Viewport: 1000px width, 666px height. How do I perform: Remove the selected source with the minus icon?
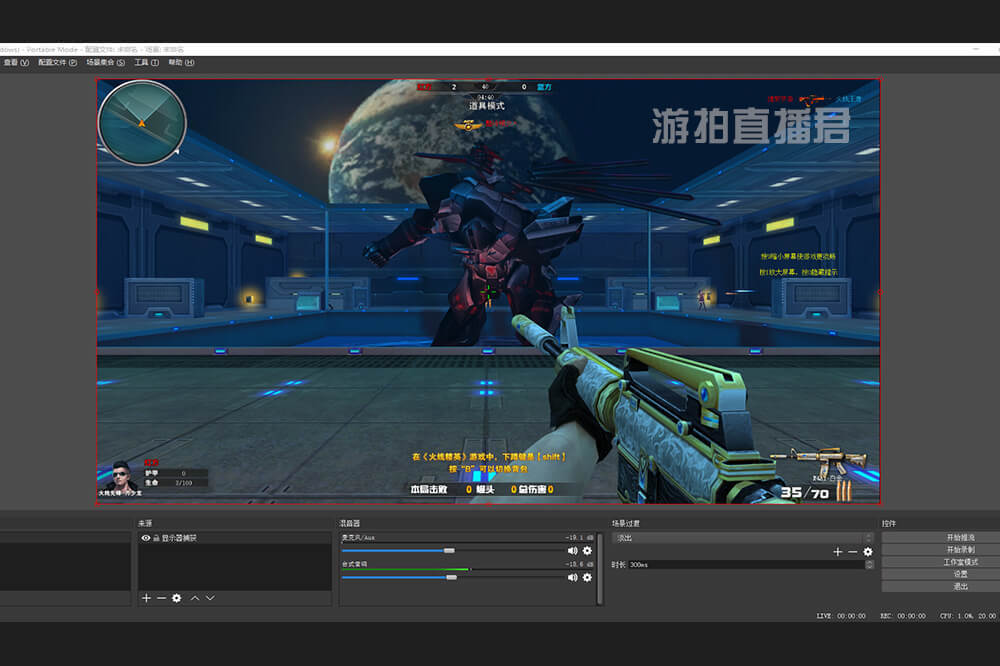pos(161,598)
